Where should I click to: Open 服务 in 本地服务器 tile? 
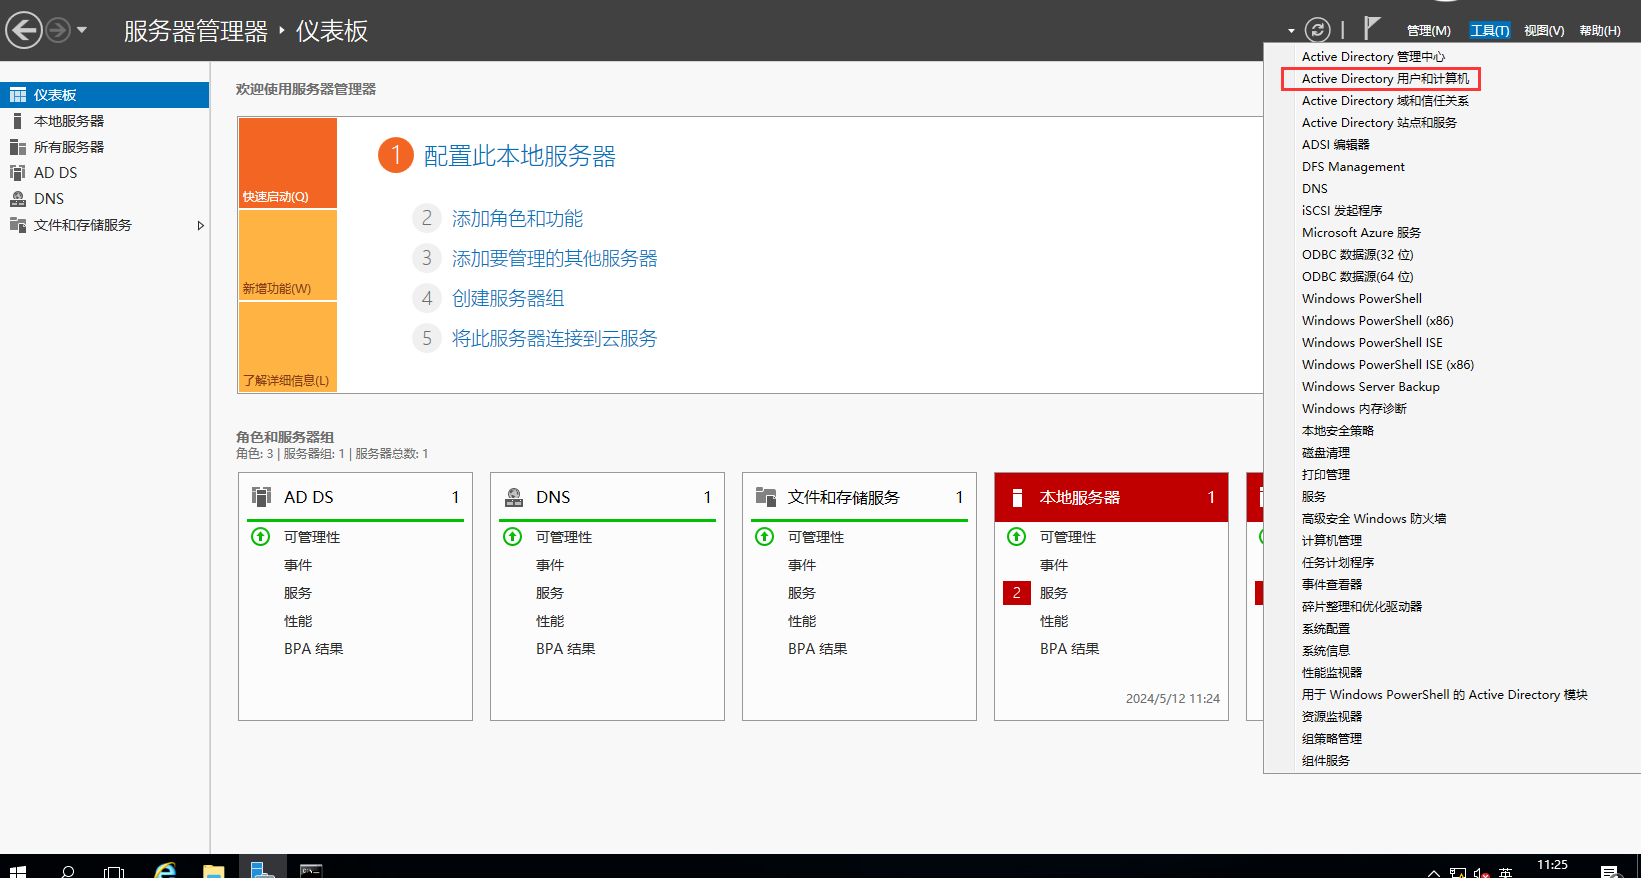pos(1054,593)
